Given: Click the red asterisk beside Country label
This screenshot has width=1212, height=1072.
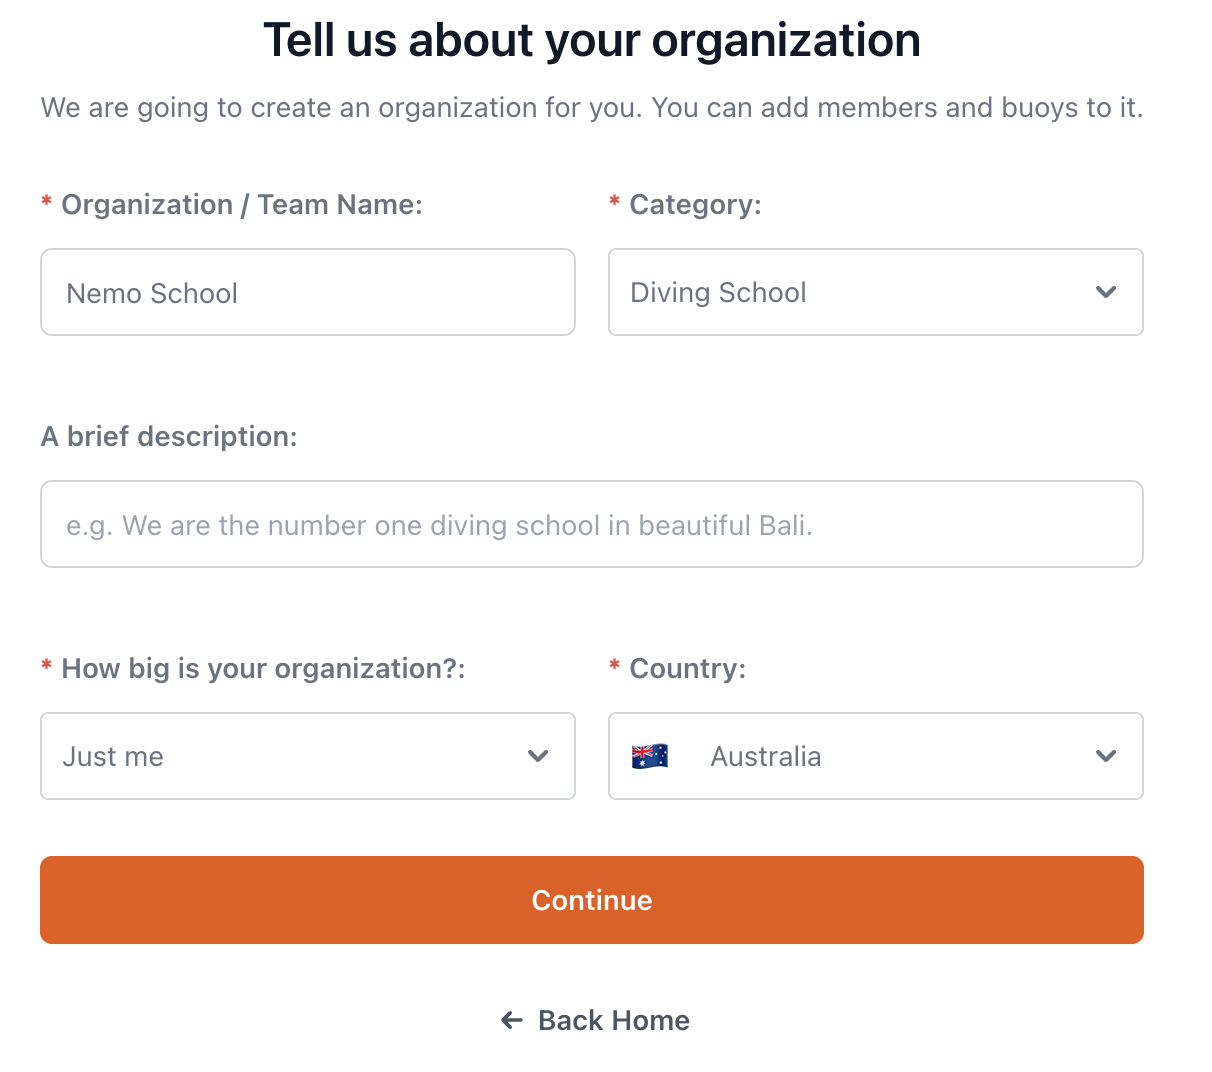Looking at the screenshot, I should point(614,667).
